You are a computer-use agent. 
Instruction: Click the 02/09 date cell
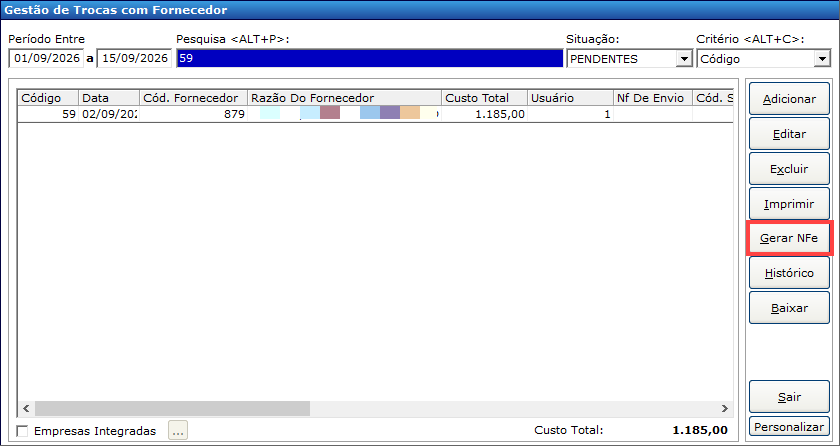coord(109,114)
